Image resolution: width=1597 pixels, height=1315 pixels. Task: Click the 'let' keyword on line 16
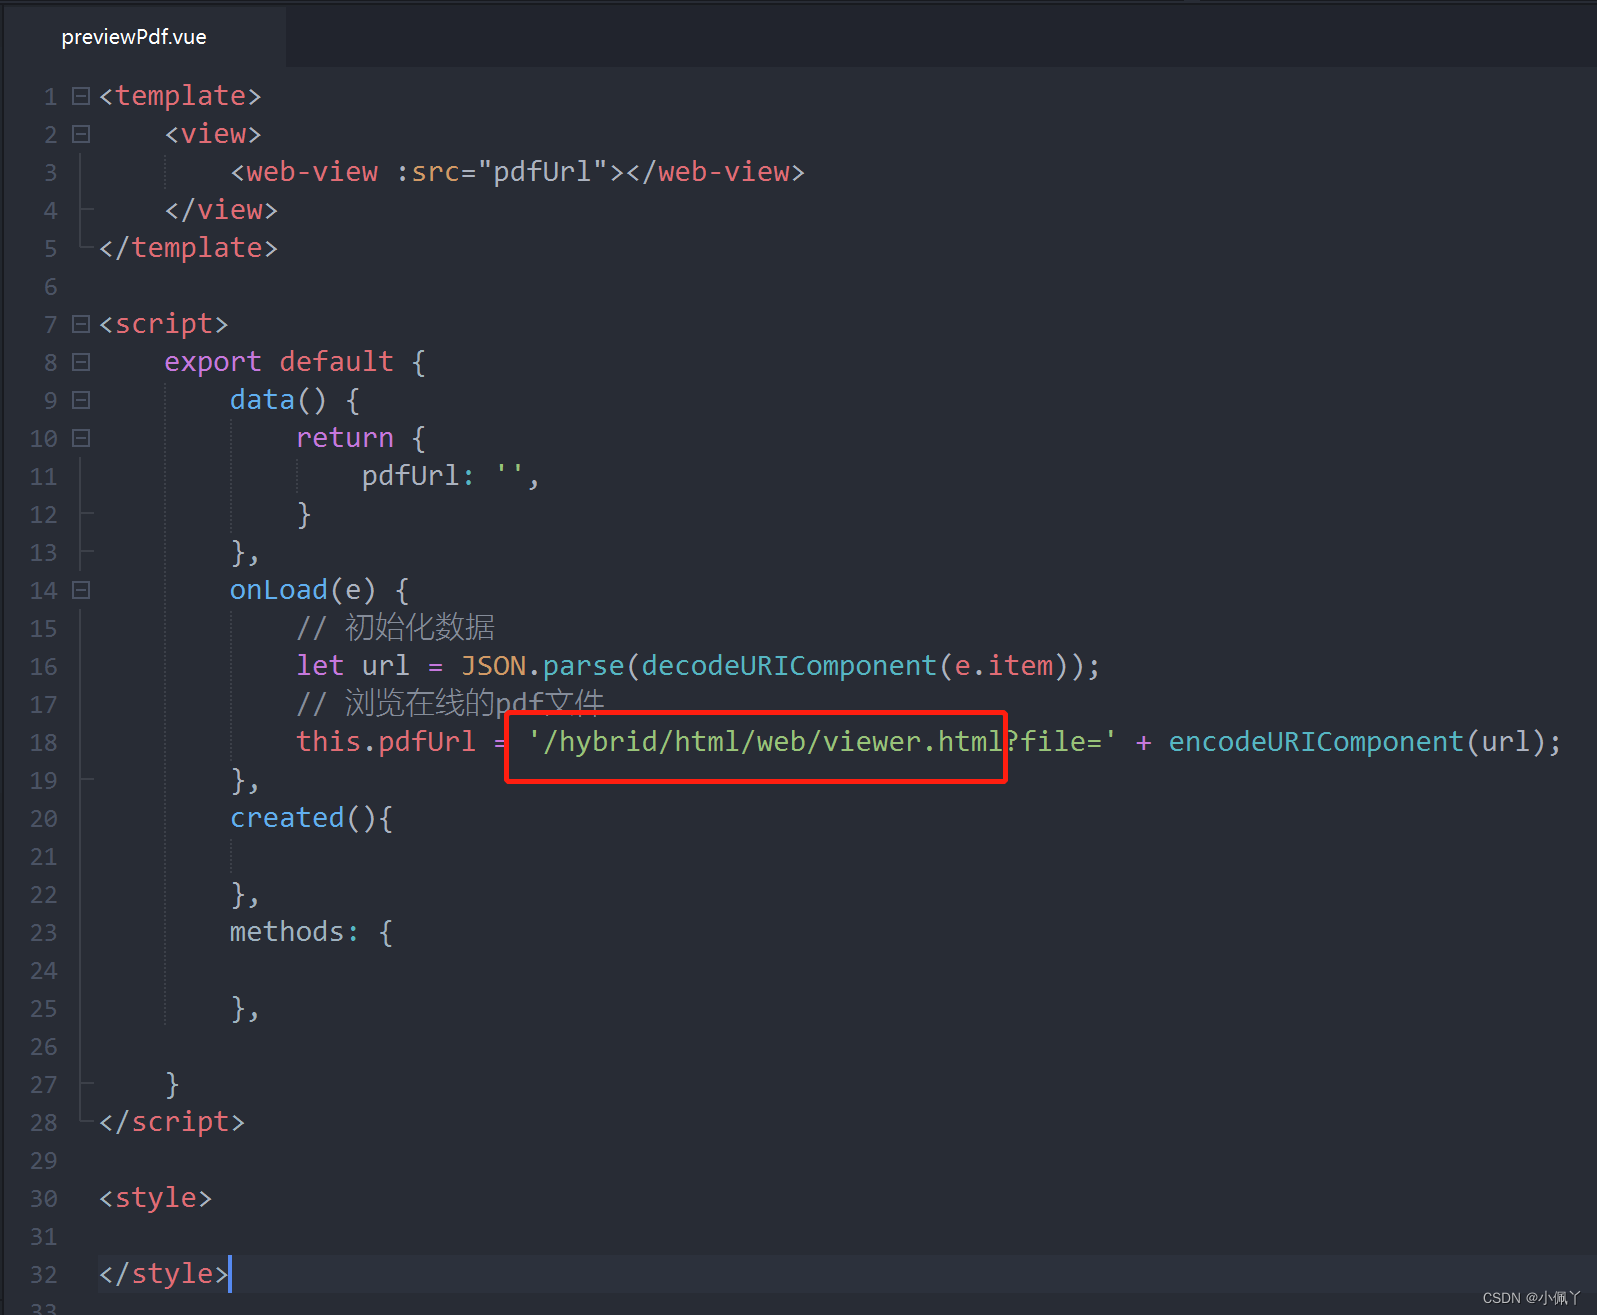[x=320, y=666]
